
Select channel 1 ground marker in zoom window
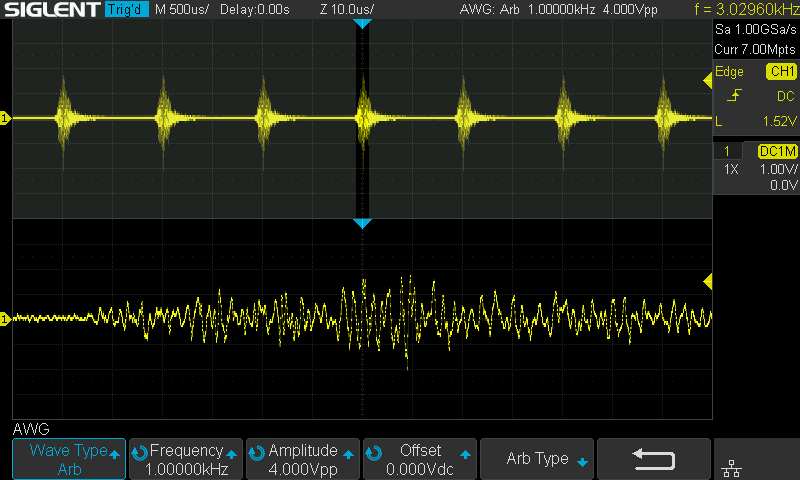coord(5,319)
